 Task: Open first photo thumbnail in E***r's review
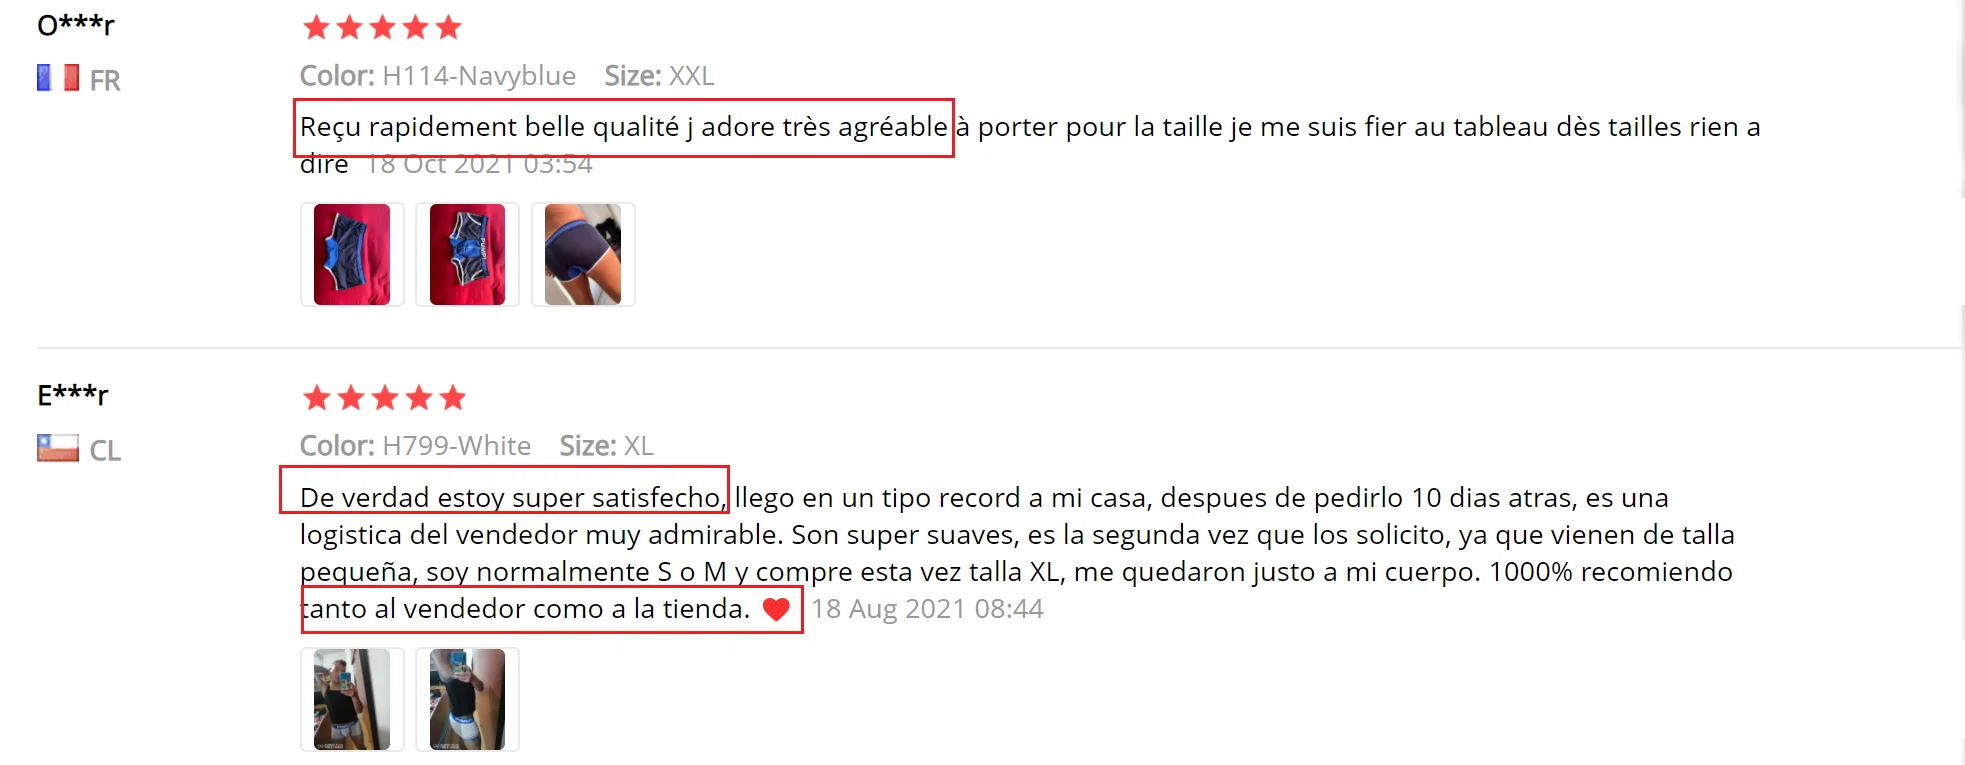[x=352, y=699]
